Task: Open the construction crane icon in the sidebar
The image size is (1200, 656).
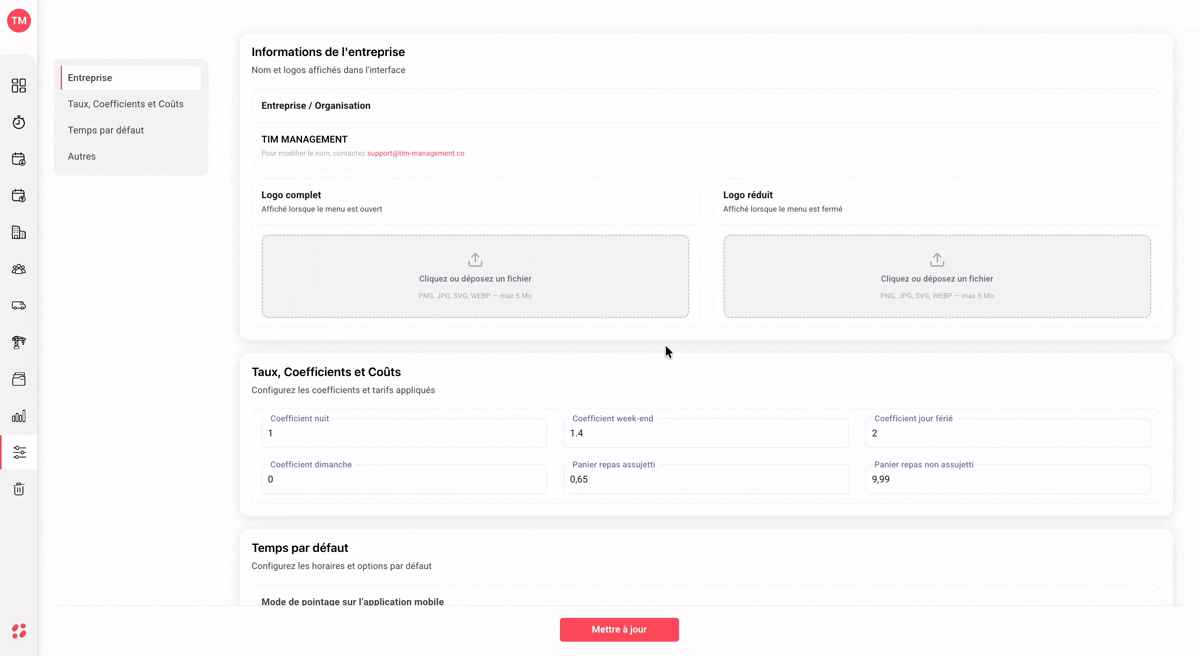Action: click(19, 342)
